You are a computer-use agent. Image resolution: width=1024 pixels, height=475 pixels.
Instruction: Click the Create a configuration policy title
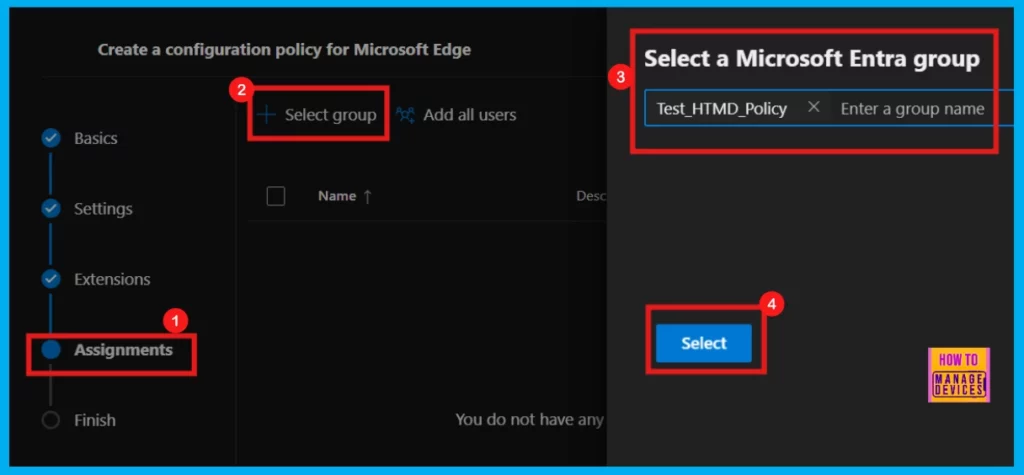click(284, 50)
